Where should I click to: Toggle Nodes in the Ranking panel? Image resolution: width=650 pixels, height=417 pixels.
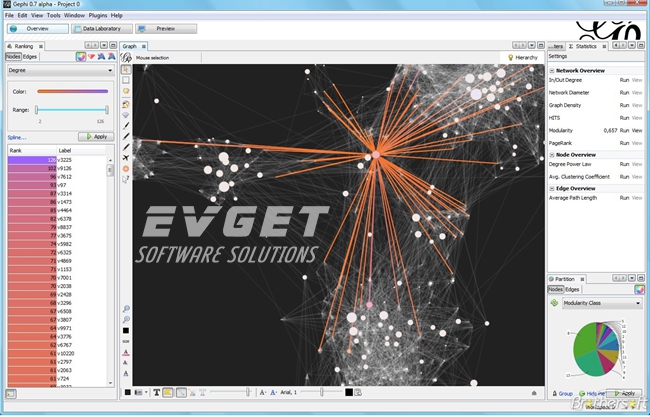click(13, 57)
